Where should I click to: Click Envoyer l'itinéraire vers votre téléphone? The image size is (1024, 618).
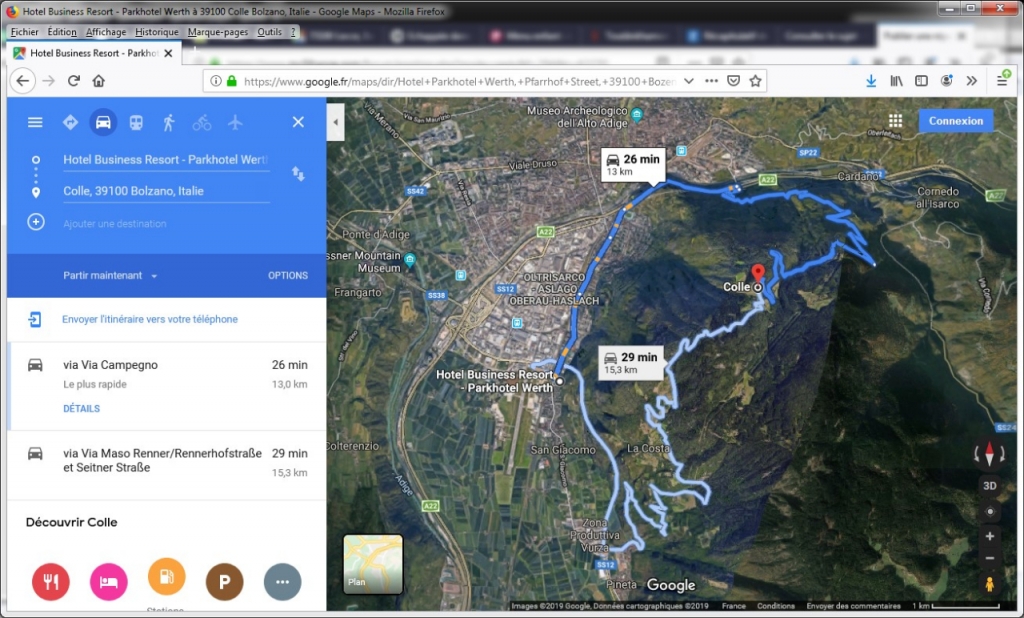[x=150, y=319]
